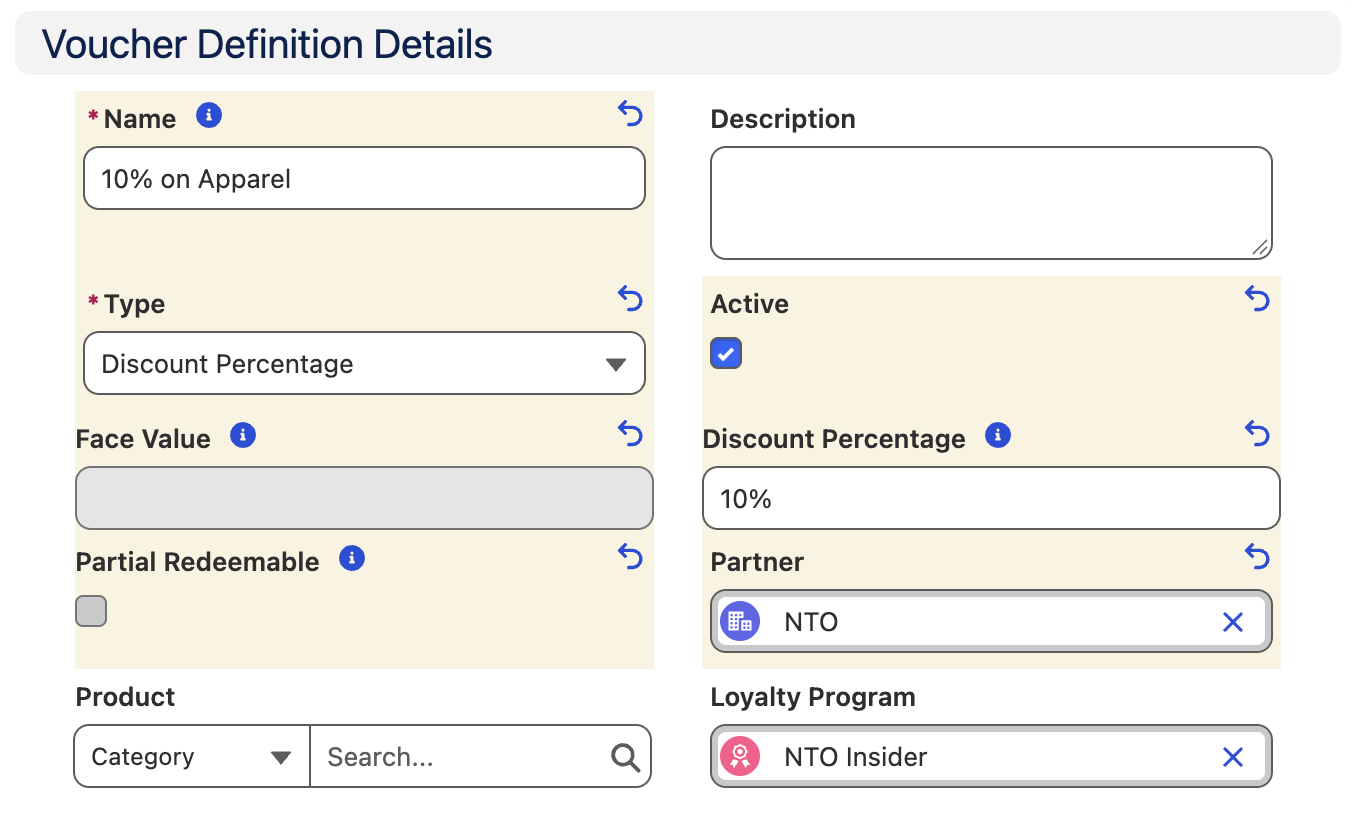Click the Product Search box
This screenshot has height=820, width=1354.
click(481, 757)
